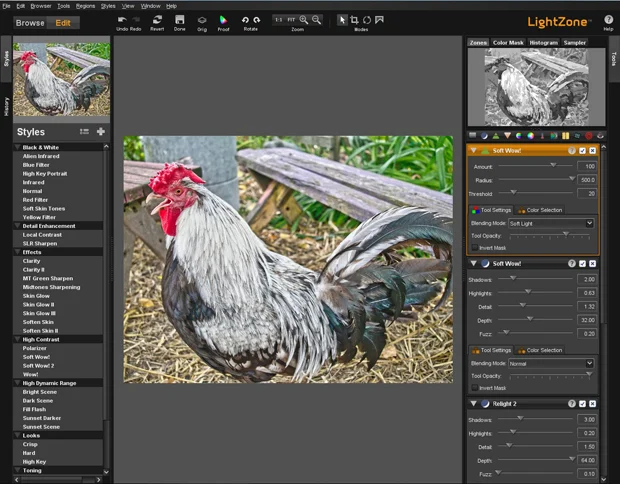Click the plus icon next to Styles
The image size is (620, 484).
pos(101,132)
